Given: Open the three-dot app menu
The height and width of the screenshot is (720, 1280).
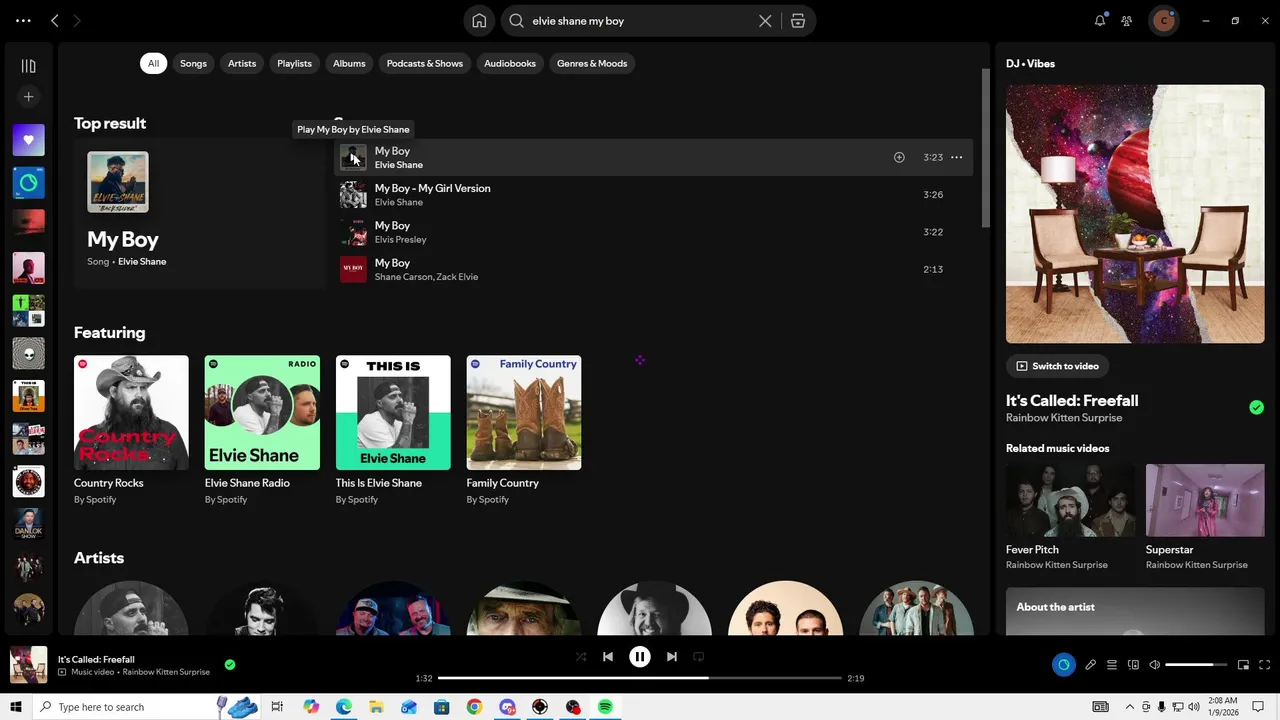Looking at the screenshot, I should (23, 20).
